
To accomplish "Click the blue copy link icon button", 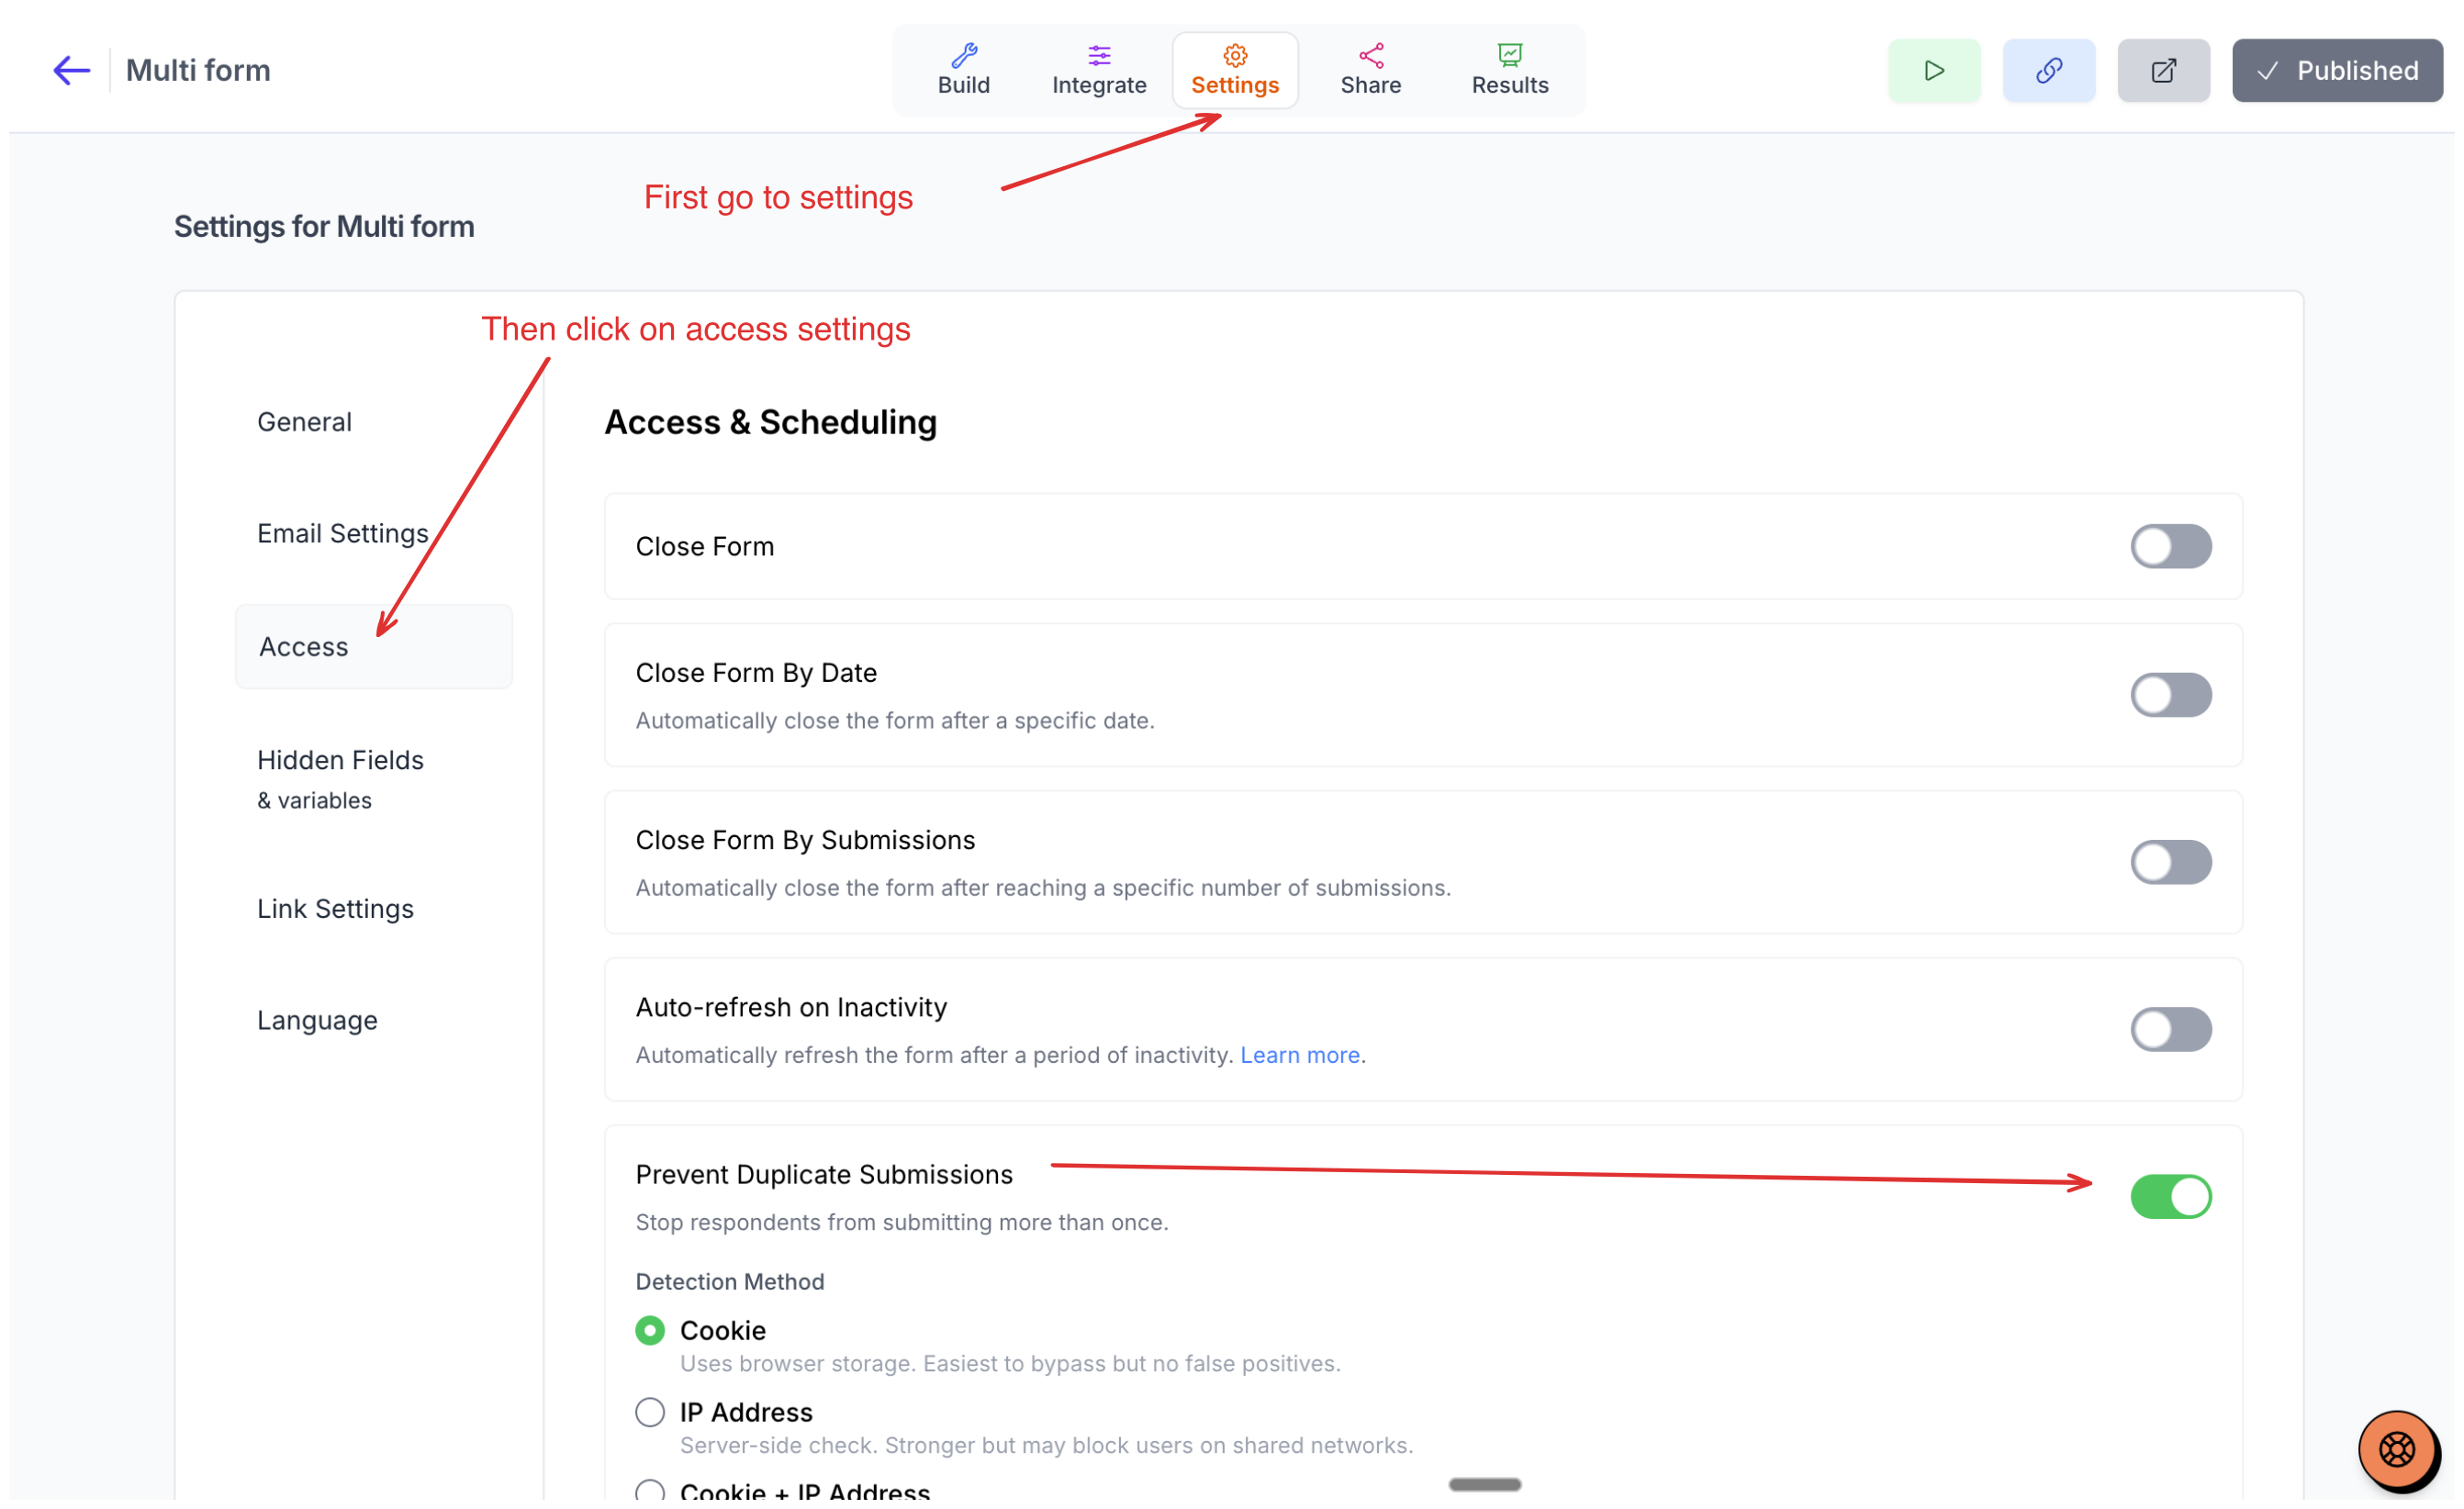I will click(2049, 71).
